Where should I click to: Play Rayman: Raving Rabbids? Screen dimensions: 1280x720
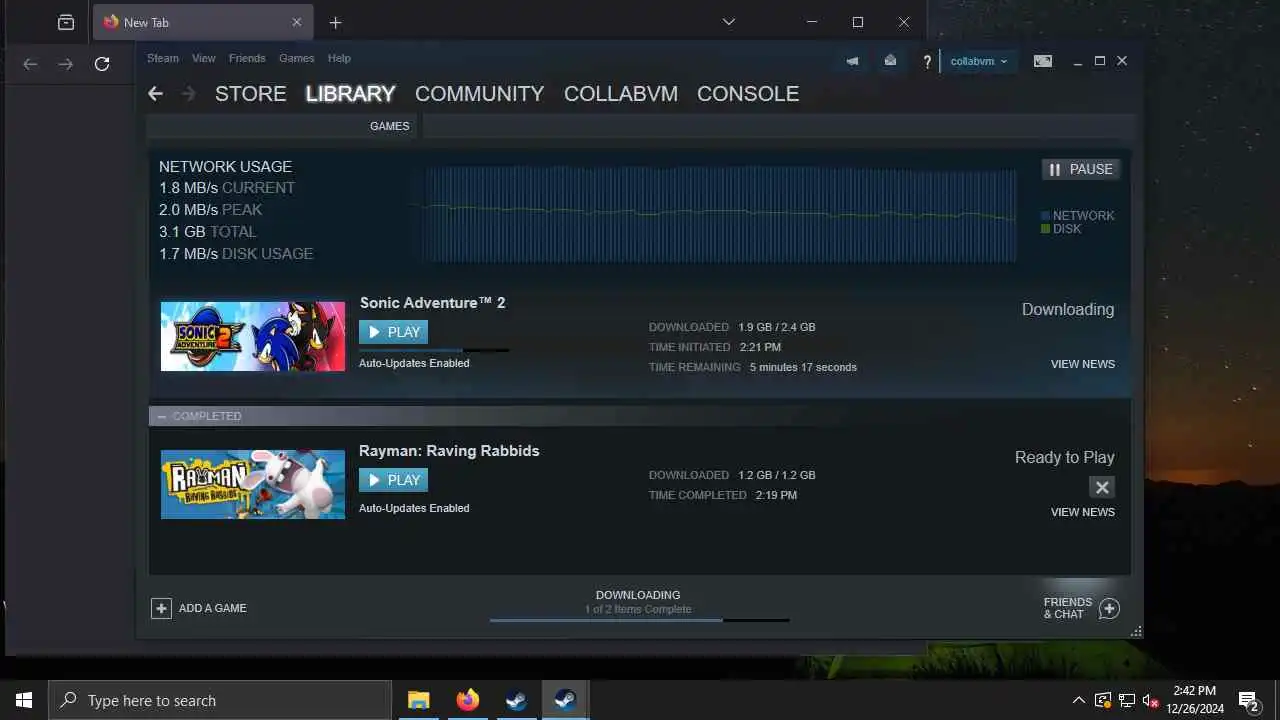[393, 480]
